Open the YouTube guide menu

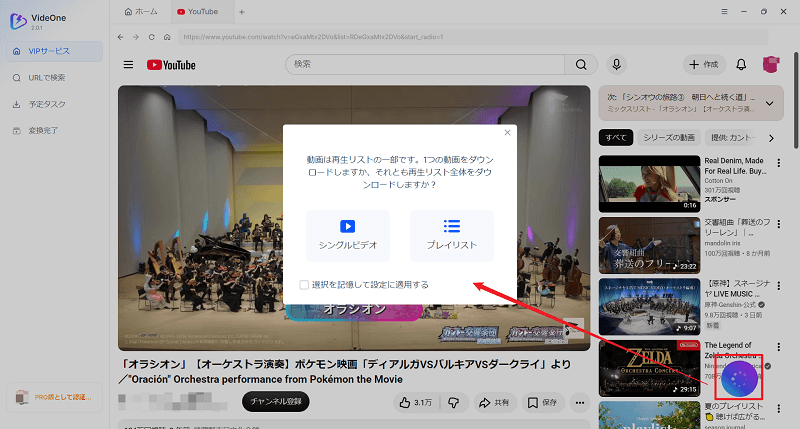(x=128, y=65)
